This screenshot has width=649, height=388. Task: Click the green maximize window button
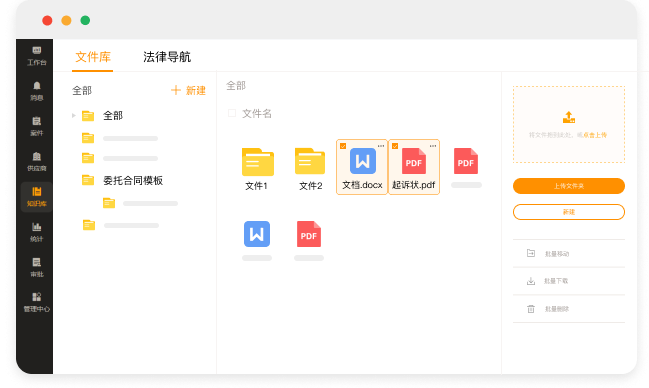[85, 20]
